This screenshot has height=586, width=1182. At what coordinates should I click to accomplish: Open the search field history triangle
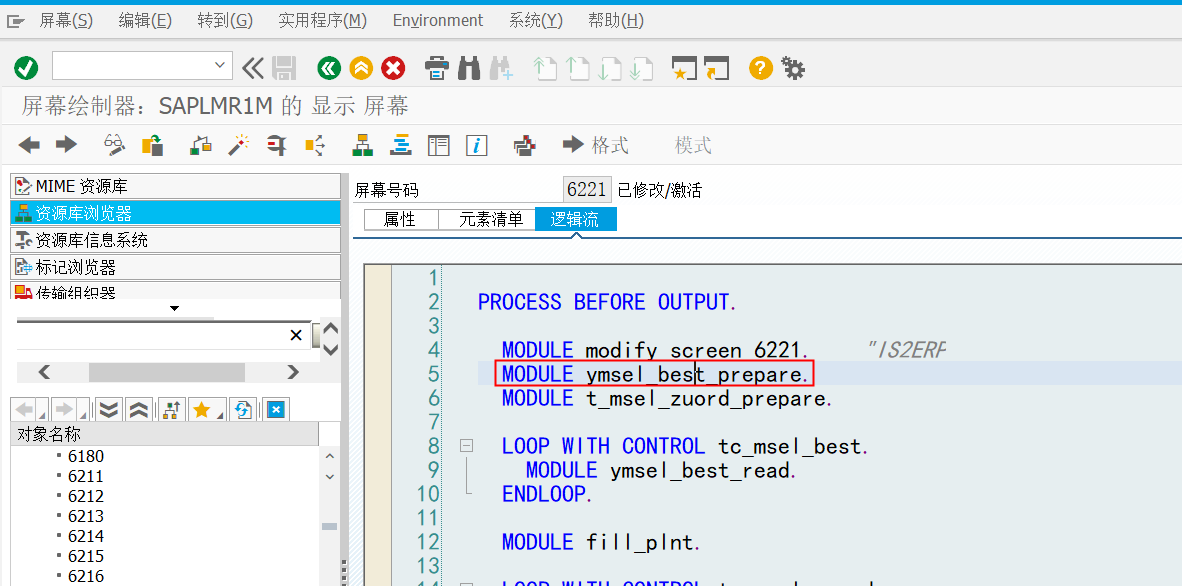174,308
